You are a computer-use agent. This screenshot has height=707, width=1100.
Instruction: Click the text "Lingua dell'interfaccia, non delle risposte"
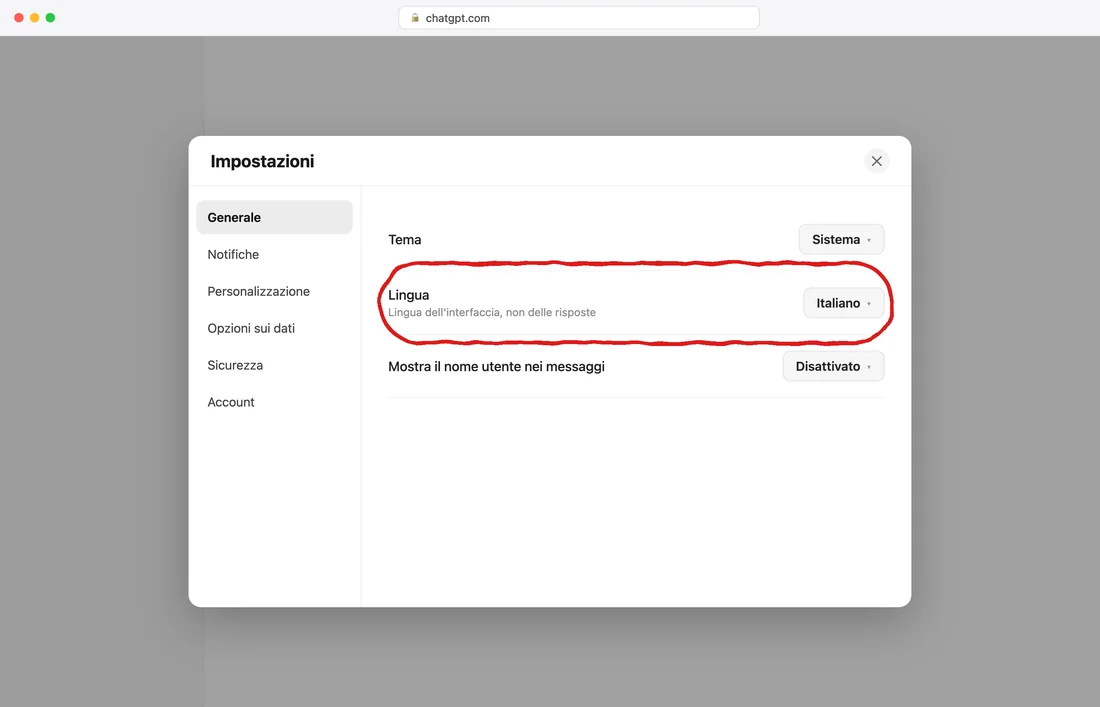pyautogui.click(x=492, y=312)
